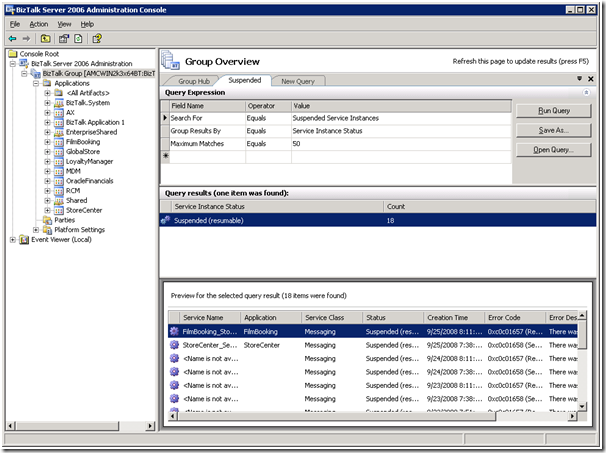The image size is (606, 453).
Task: Collapse the Applications tree node
Action: point(36,83)
